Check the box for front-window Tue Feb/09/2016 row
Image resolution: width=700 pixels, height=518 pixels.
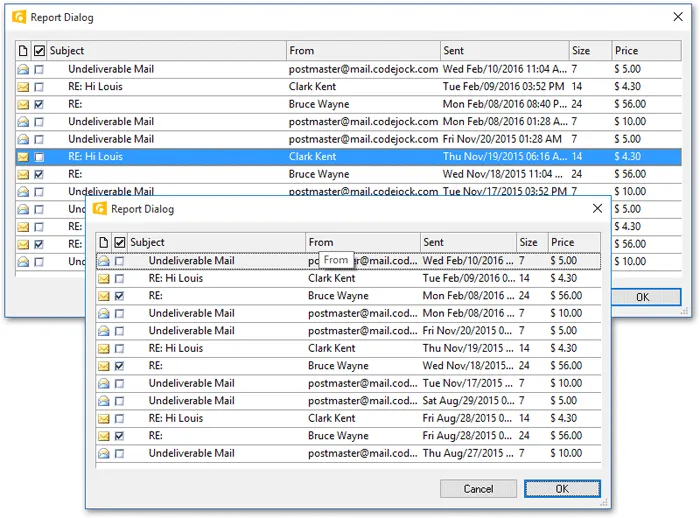(119, 279)
